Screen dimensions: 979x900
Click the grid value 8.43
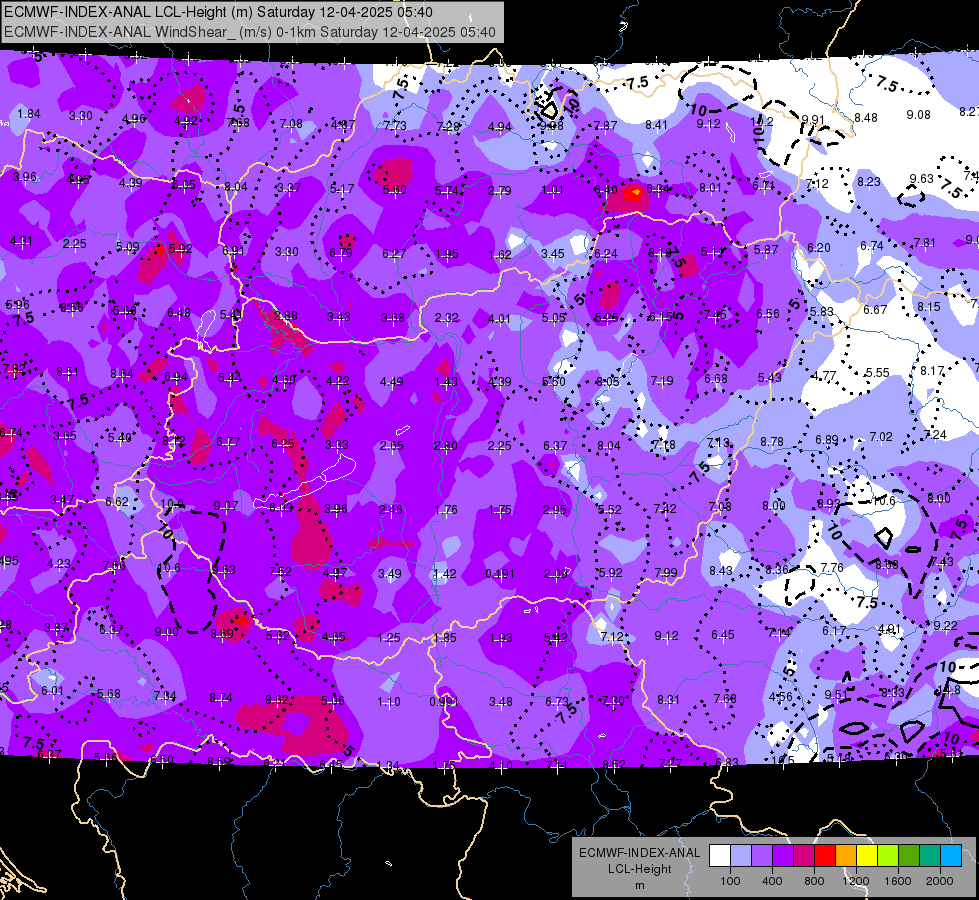click(x=721, y=571)
